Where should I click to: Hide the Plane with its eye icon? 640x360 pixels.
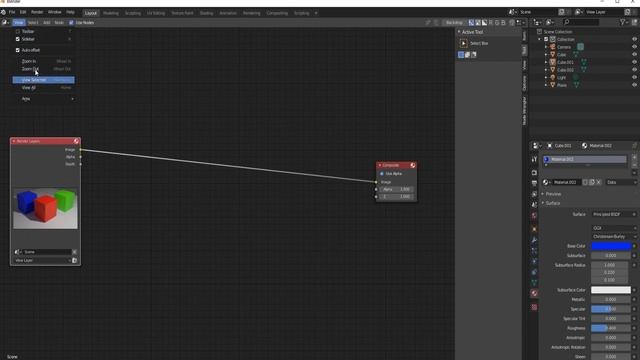634,85
